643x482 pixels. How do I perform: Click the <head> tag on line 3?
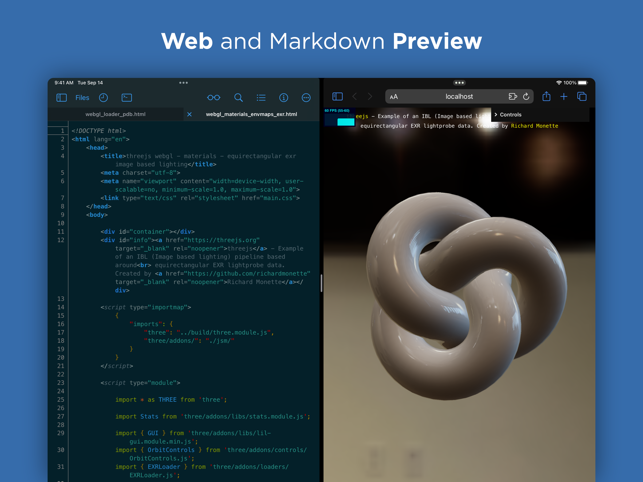tap(97, 148)
